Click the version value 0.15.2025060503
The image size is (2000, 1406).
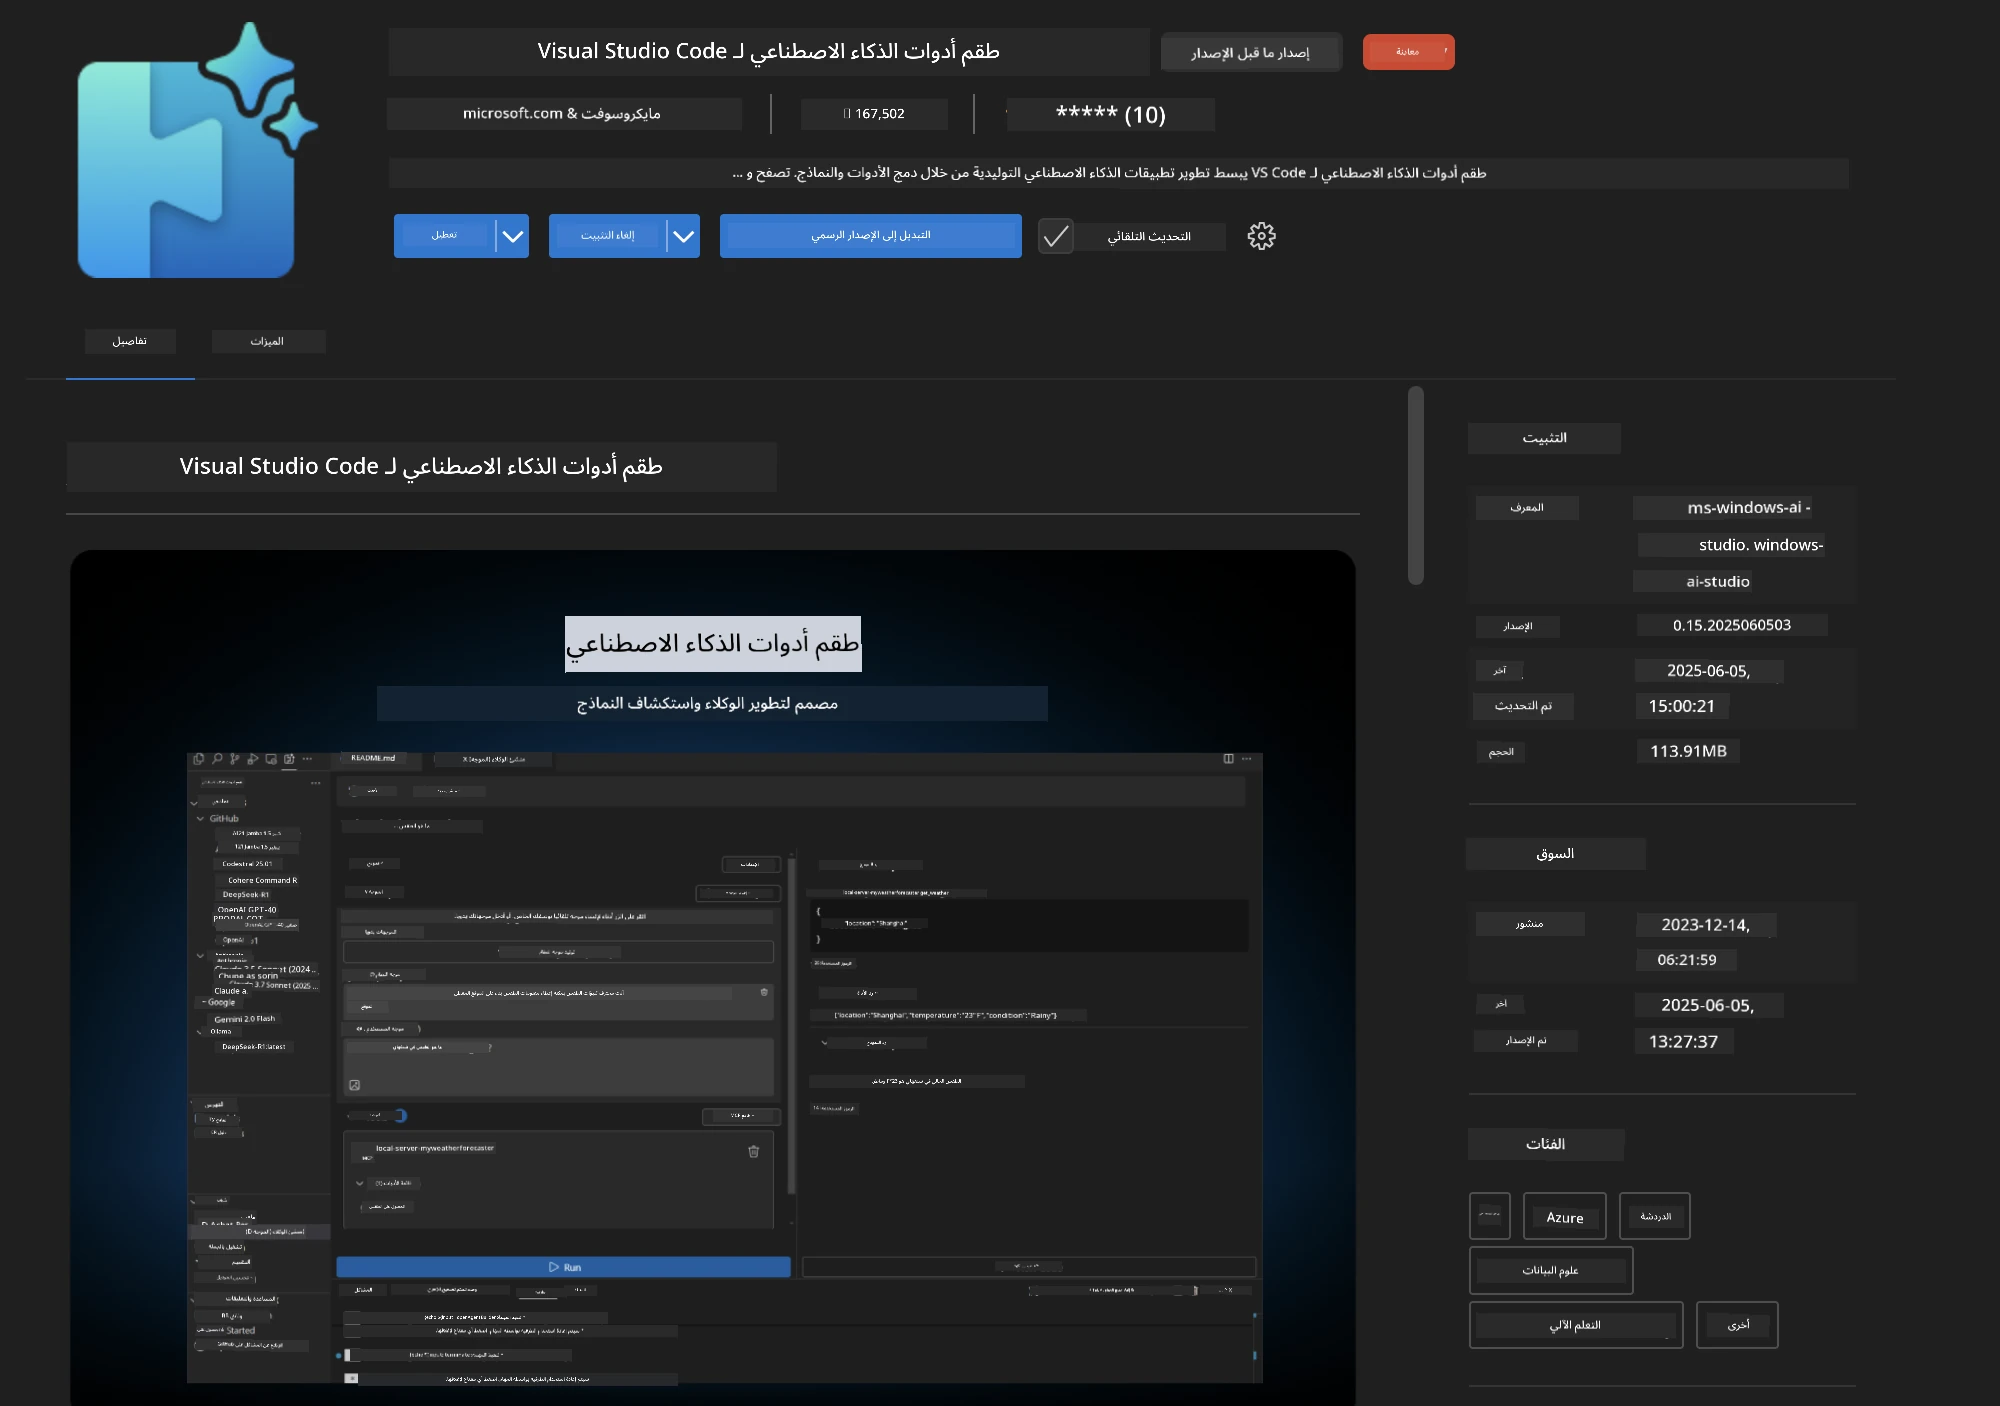(1732, 625)
